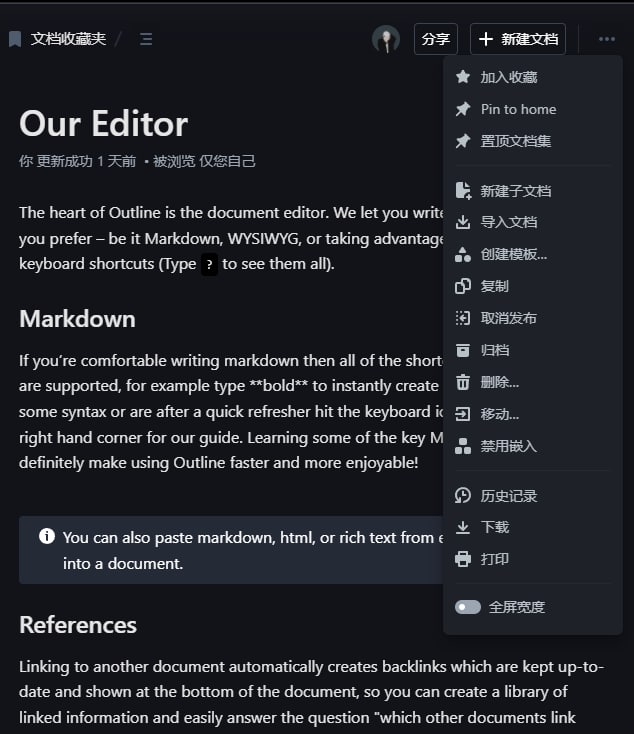Click the 新建文档 button

pyautogui.click(x=518, y=39)
